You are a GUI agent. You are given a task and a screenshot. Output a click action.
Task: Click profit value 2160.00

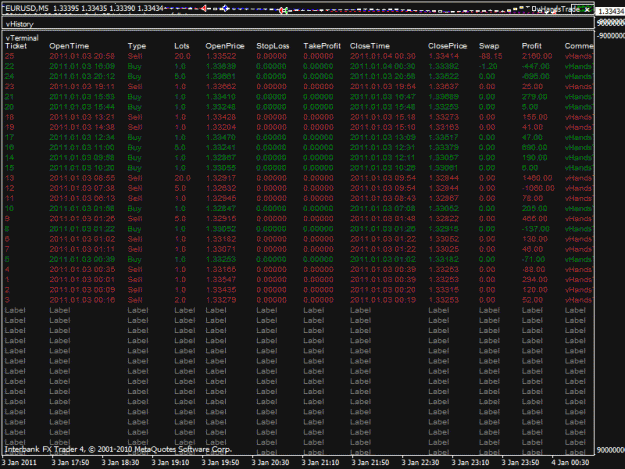537,56
